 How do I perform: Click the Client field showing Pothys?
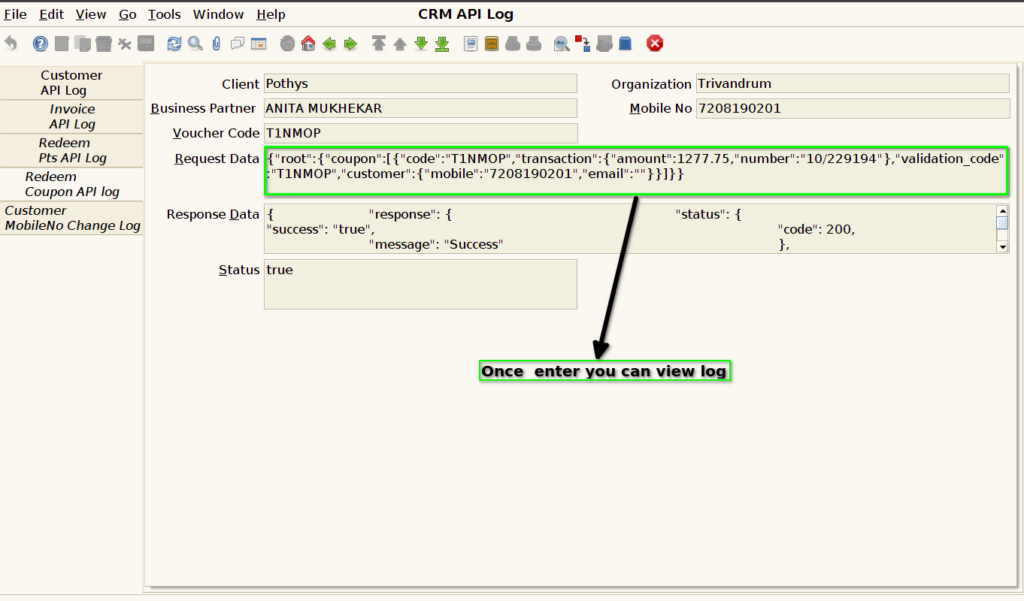pyautogui.click(x=421, y=84)
